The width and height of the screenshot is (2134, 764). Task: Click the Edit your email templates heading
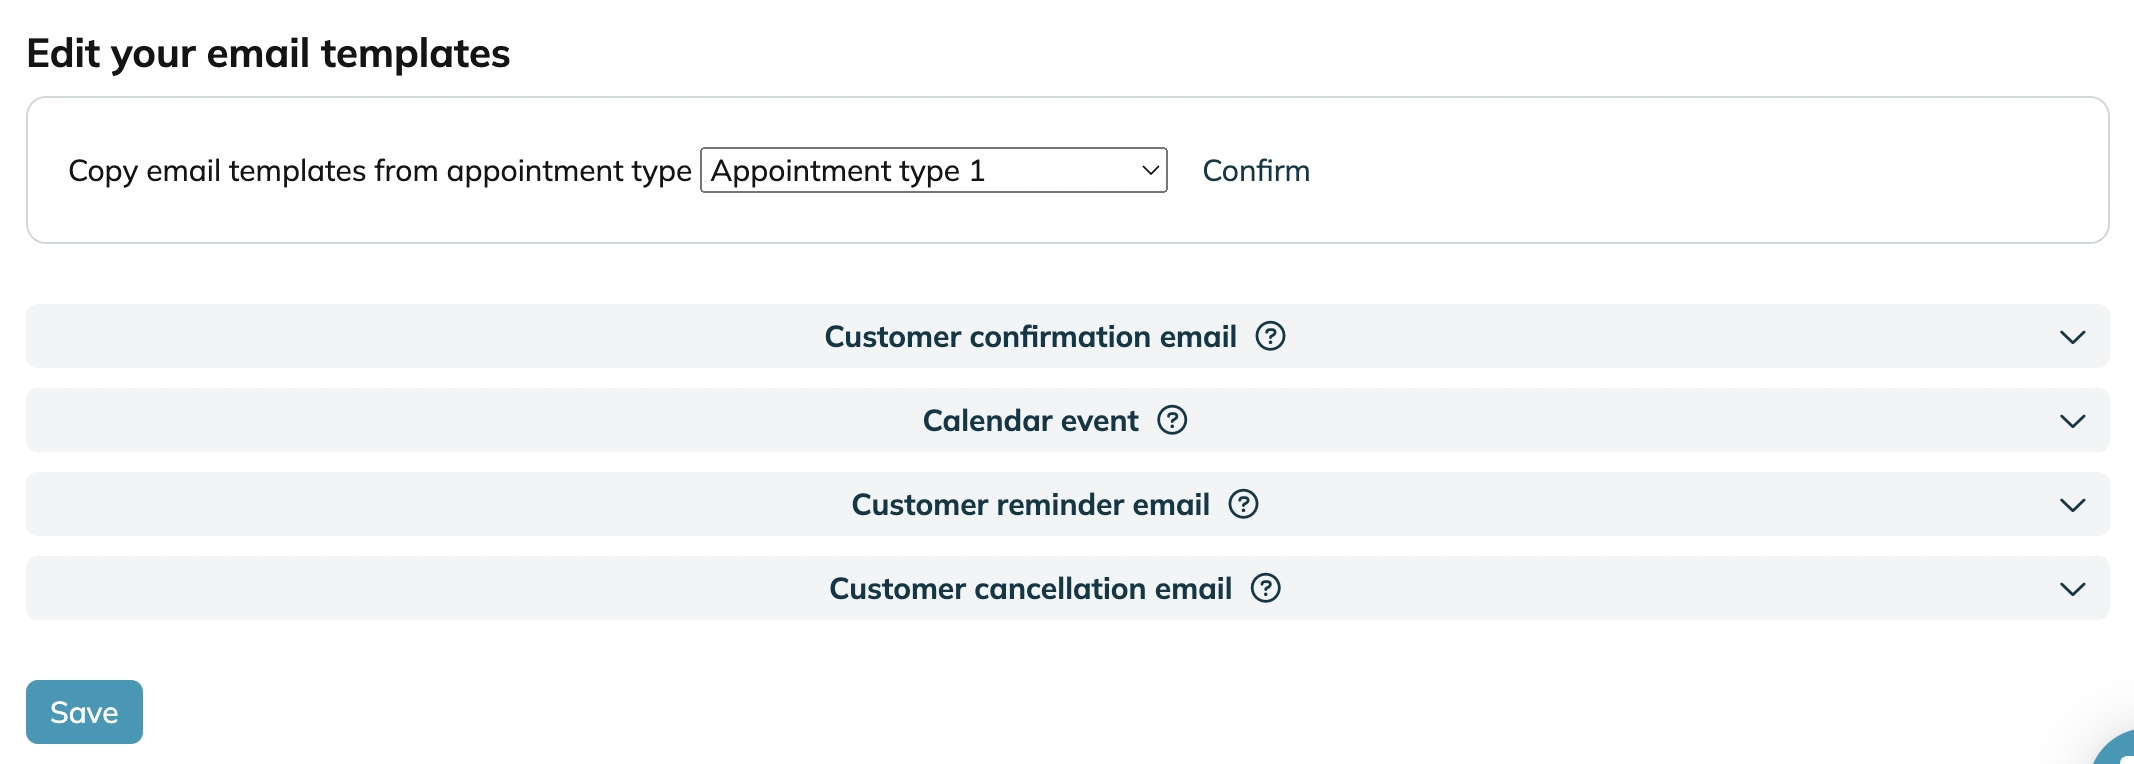pyautogui.click(x=268, y=53)
